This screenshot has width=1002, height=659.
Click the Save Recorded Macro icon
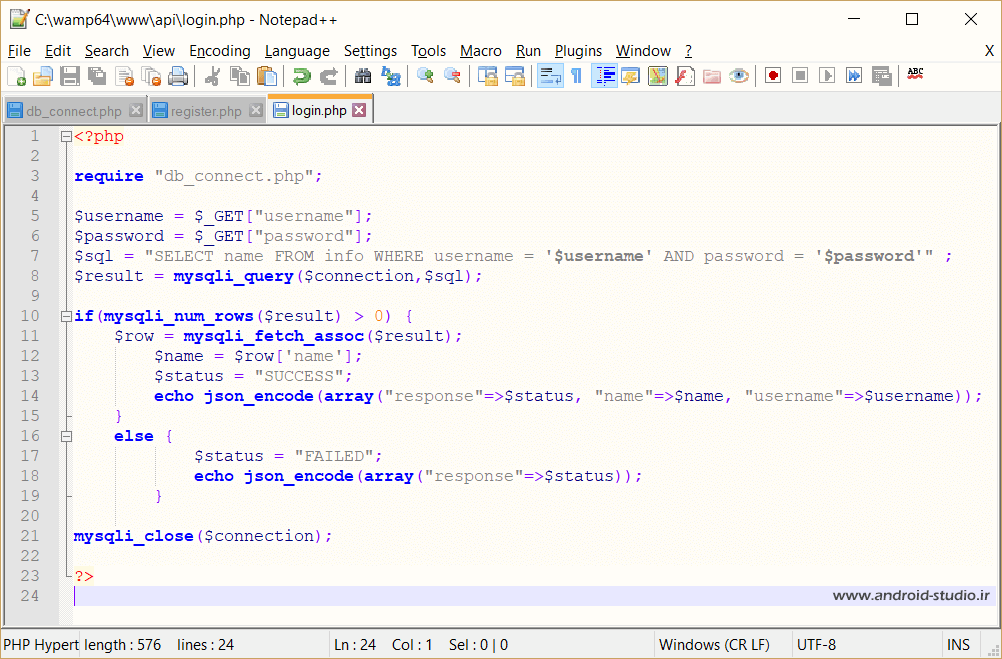(881, 76)
